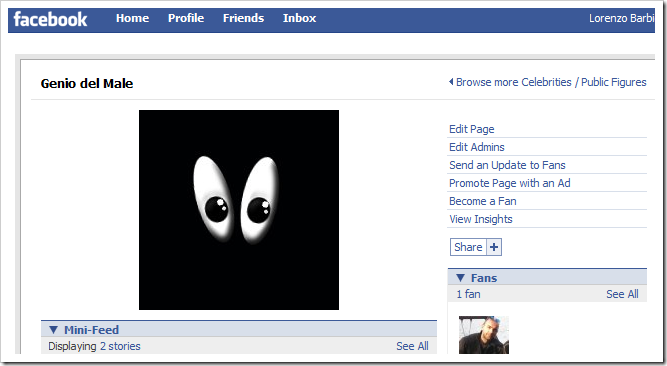Click See All in Mini-Feed section
The image size is (667, 366).
[x=412, y=346]
